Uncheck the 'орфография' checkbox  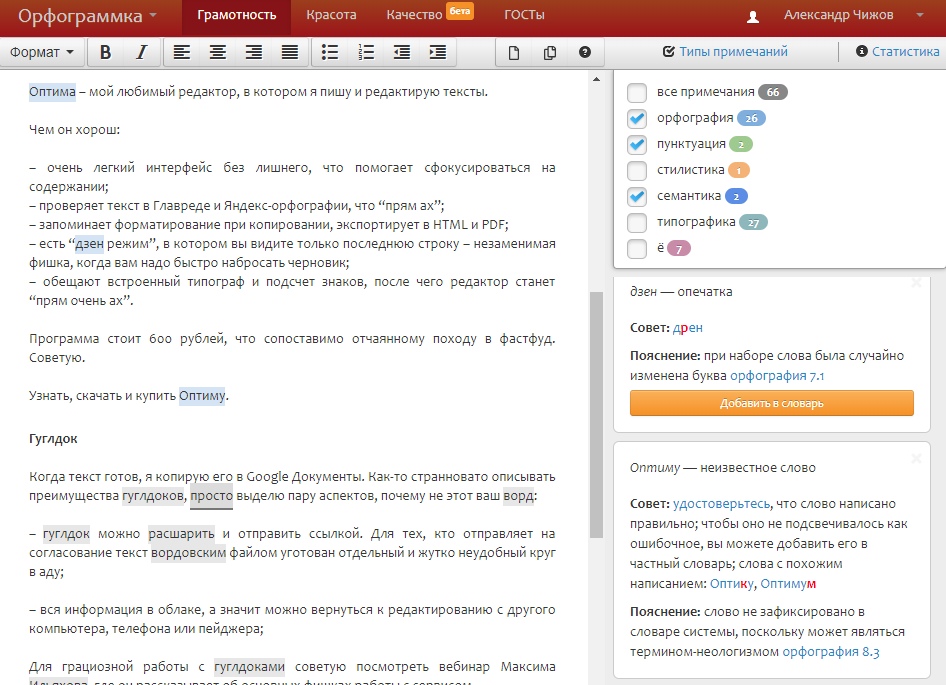637,118
